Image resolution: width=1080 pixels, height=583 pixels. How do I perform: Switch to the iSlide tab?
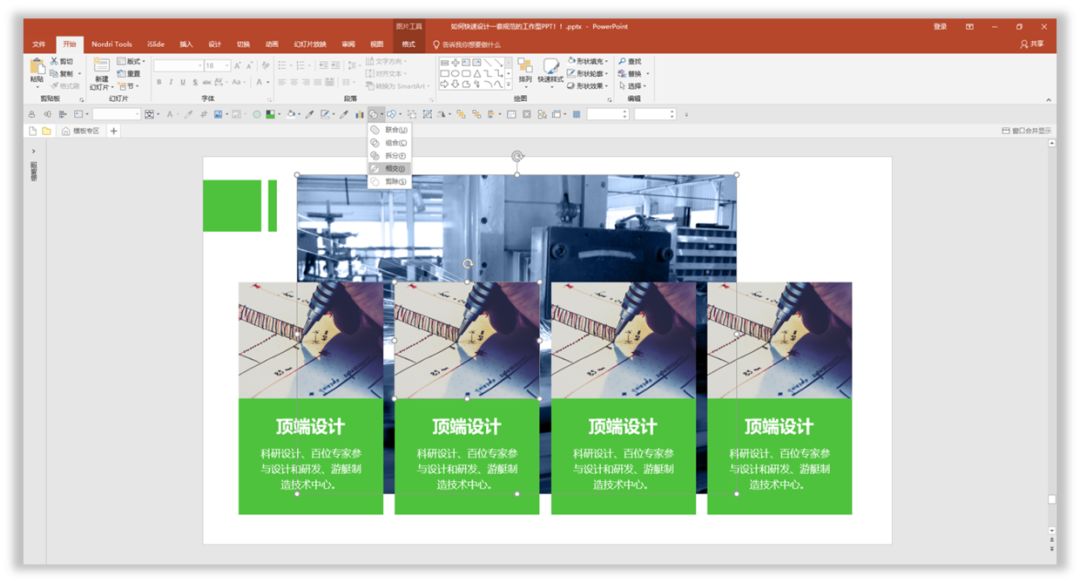156,44
